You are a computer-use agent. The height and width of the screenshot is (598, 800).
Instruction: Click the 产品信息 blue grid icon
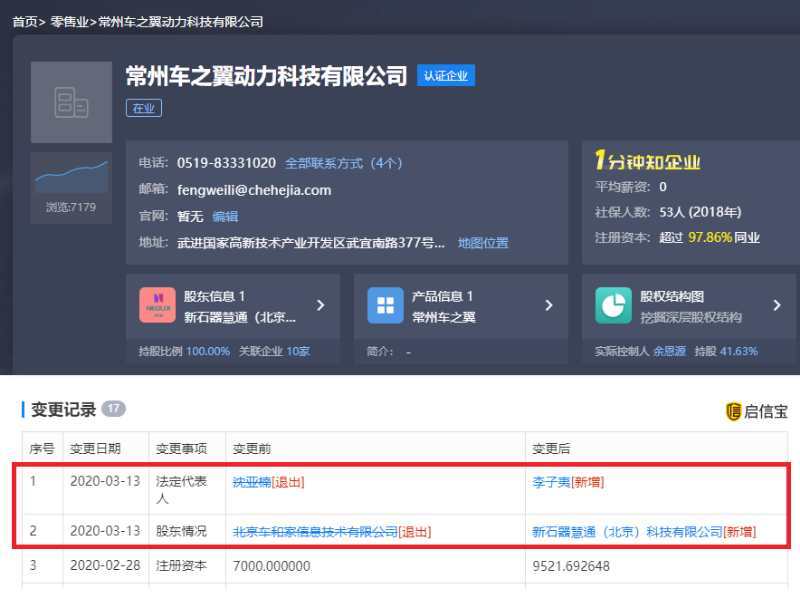(385, 305)
